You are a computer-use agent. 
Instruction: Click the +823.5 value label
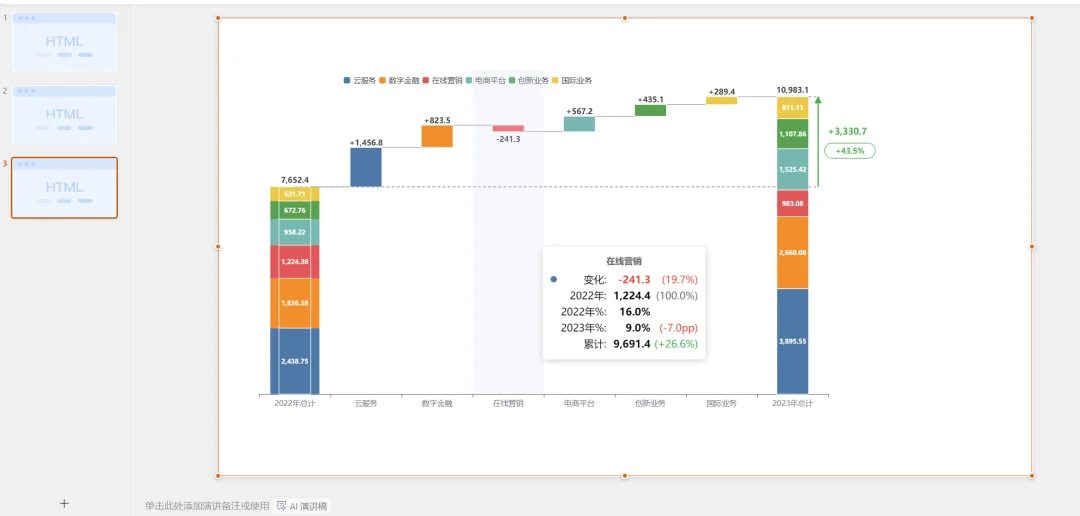click(x=437, y=121)
